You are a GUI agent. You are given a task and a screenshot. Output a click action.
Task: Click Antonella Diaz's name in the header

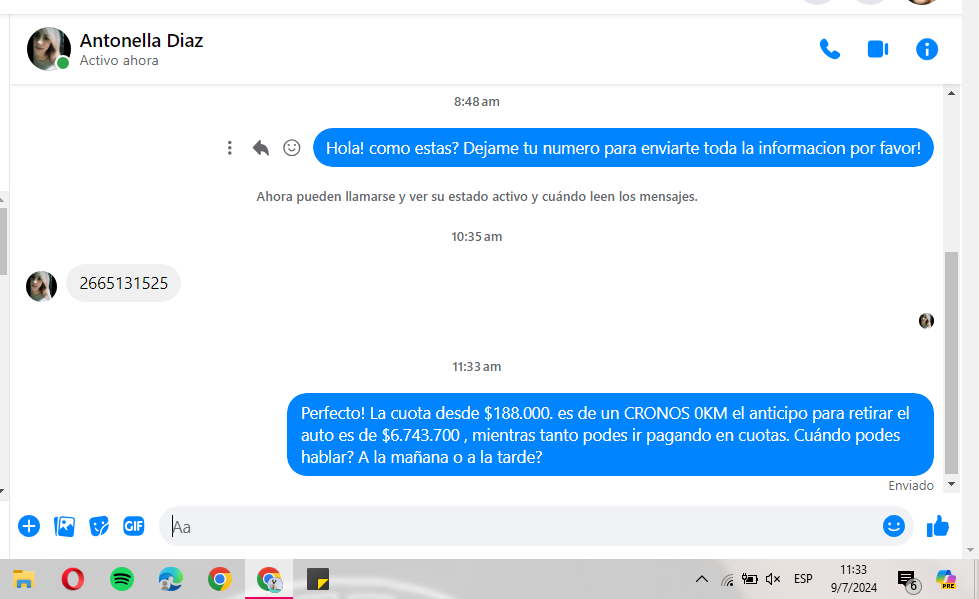(141, 41)
